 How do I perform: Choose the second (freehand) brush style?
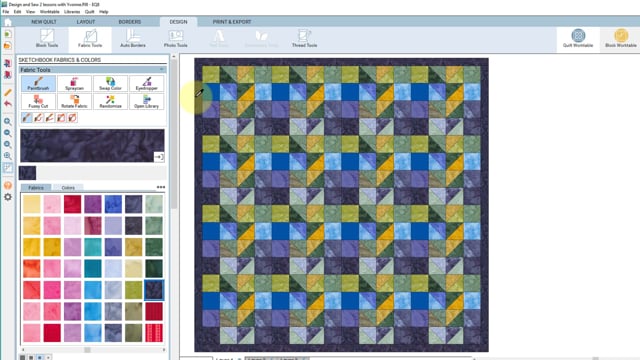38,118
